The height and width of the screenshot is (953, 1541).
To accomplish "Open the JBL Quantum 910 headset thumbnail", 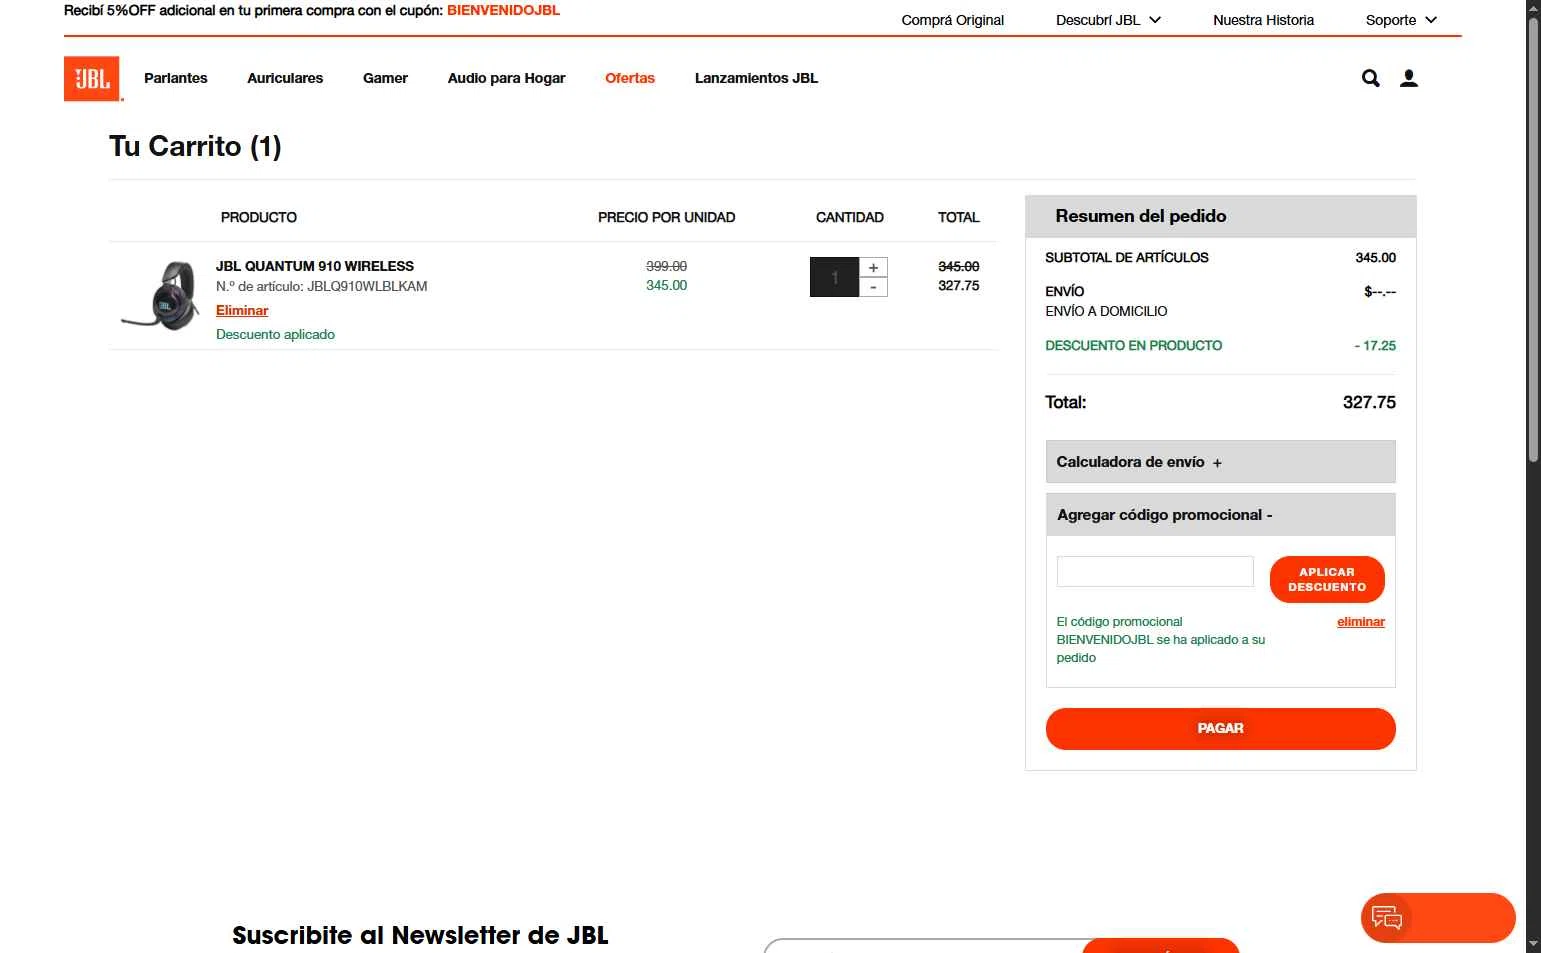I will (x=161, y=296).
